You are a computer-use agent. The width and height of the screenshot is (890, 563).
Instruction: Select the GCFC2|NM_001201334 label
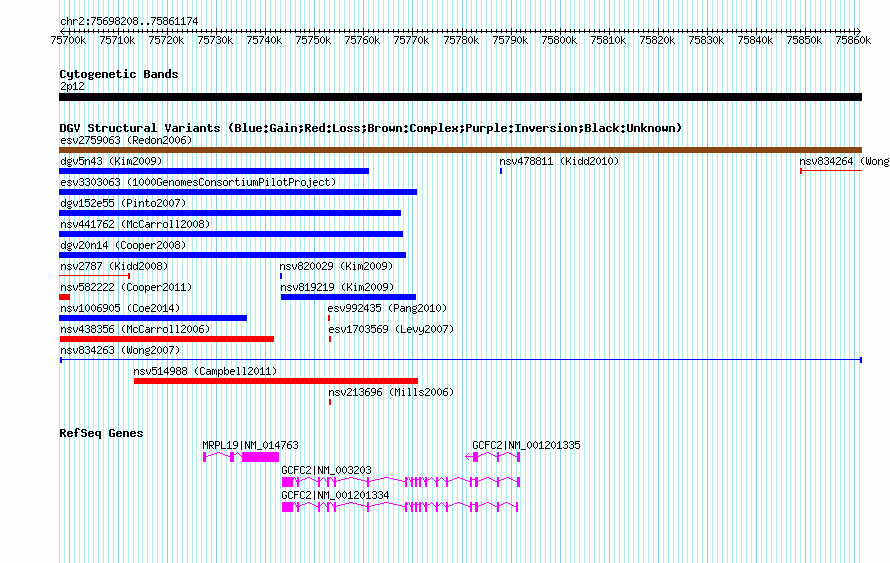coord(335,495)
